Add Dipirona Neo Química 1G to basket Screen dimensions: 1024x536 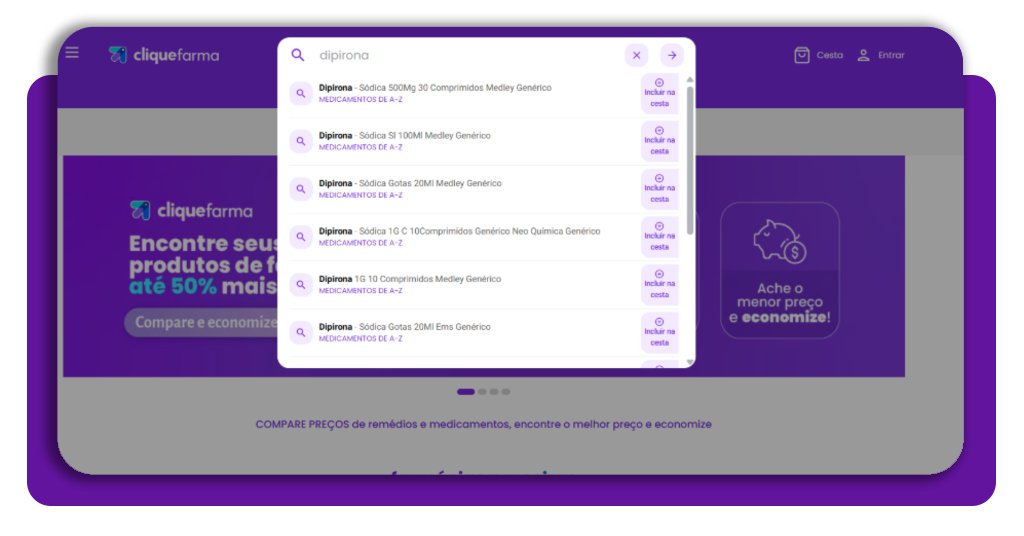(x=659, y=237)
